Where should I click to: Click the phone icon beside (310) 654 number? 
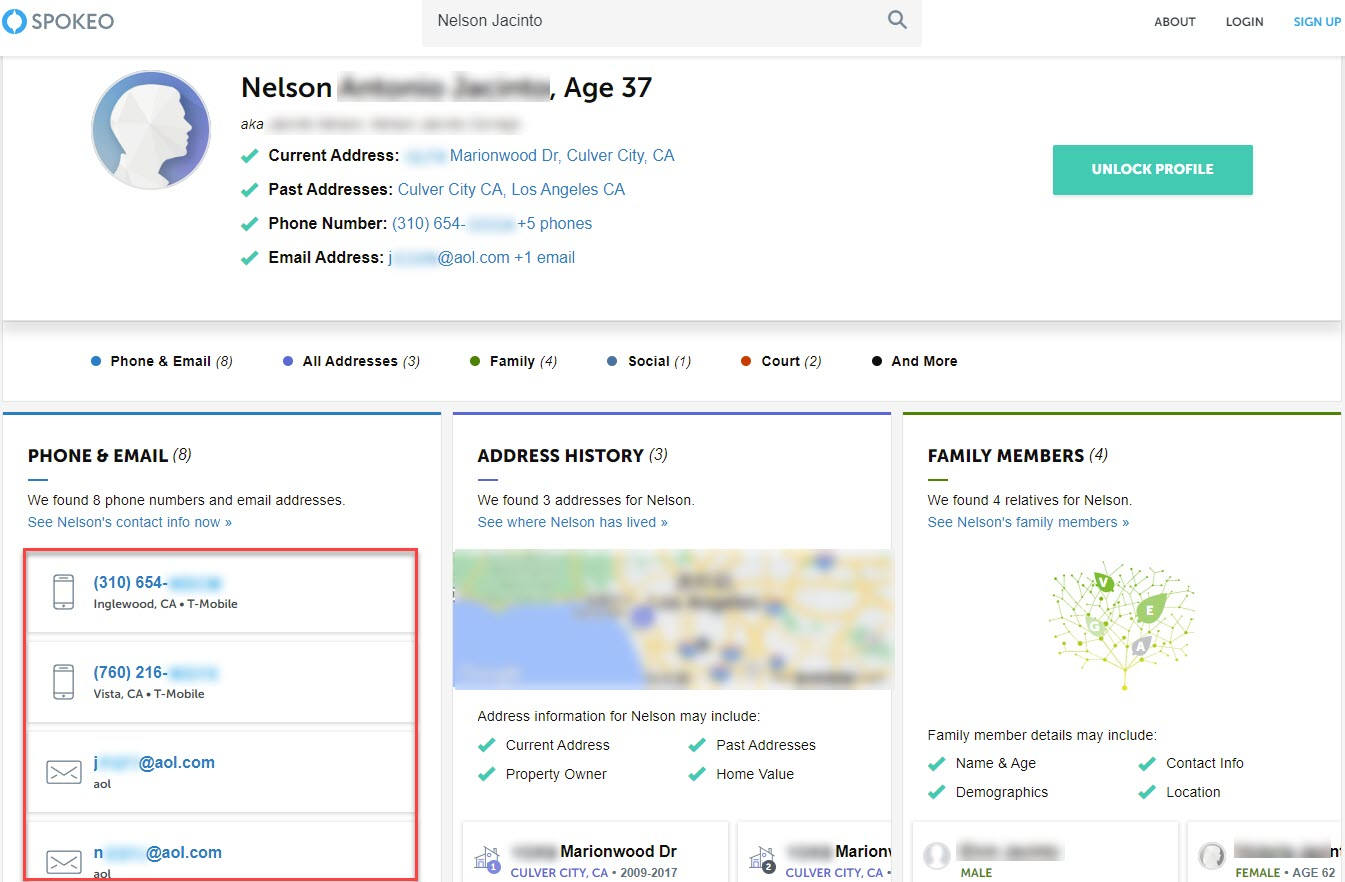click(x=63, y=592)
